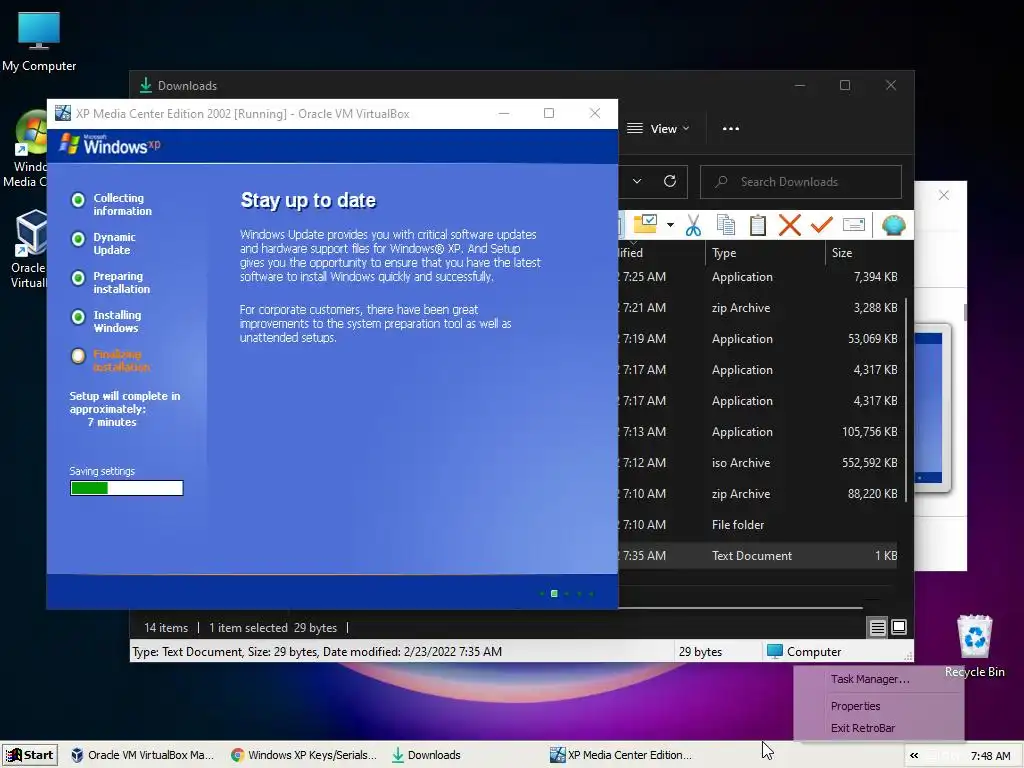Click the blue thumbnail preview at right
This screenshot has height=768, width=1024.
point(931,408)
